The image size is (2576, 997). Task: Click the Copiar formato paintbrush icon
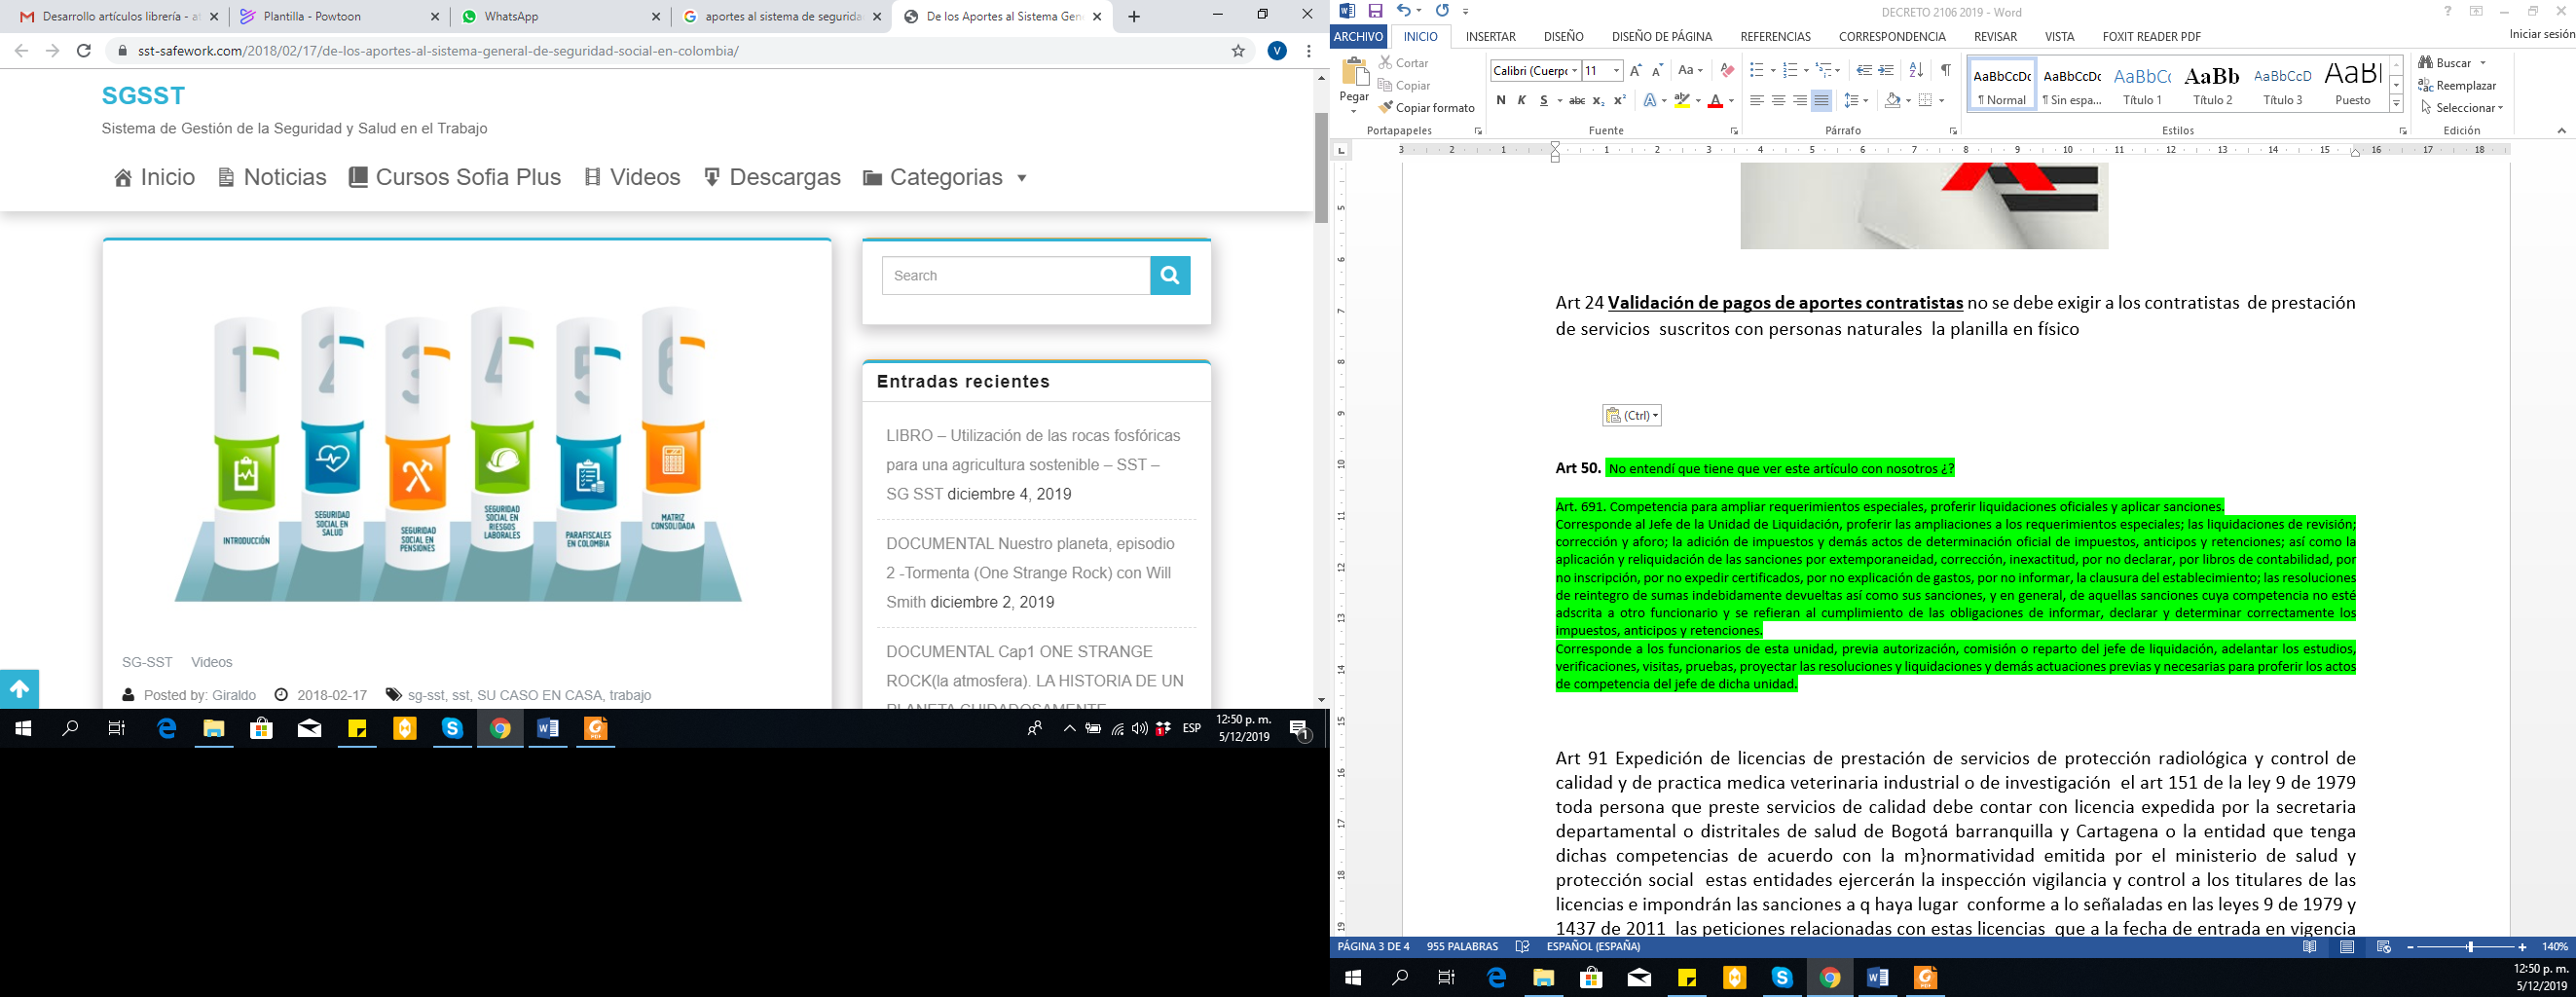(x=1385, y=108)
